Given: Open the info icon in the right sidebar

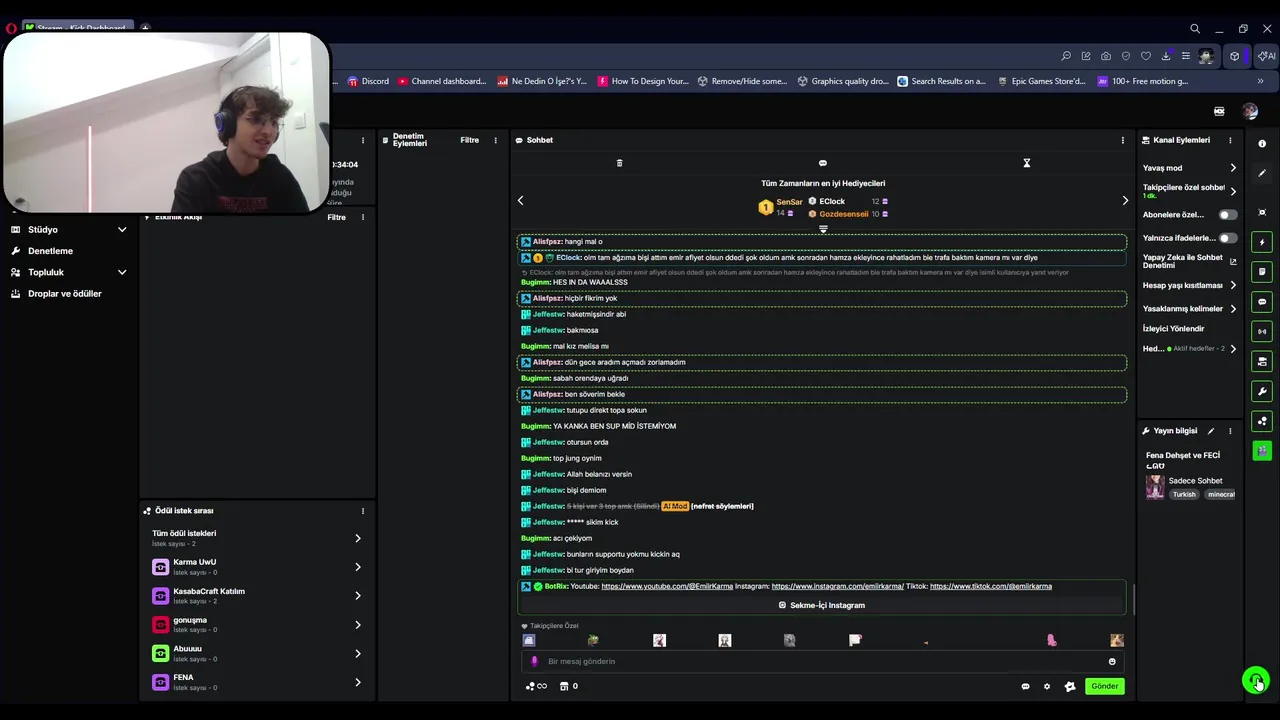Looking at the screenshot, I should (1262, 144).
